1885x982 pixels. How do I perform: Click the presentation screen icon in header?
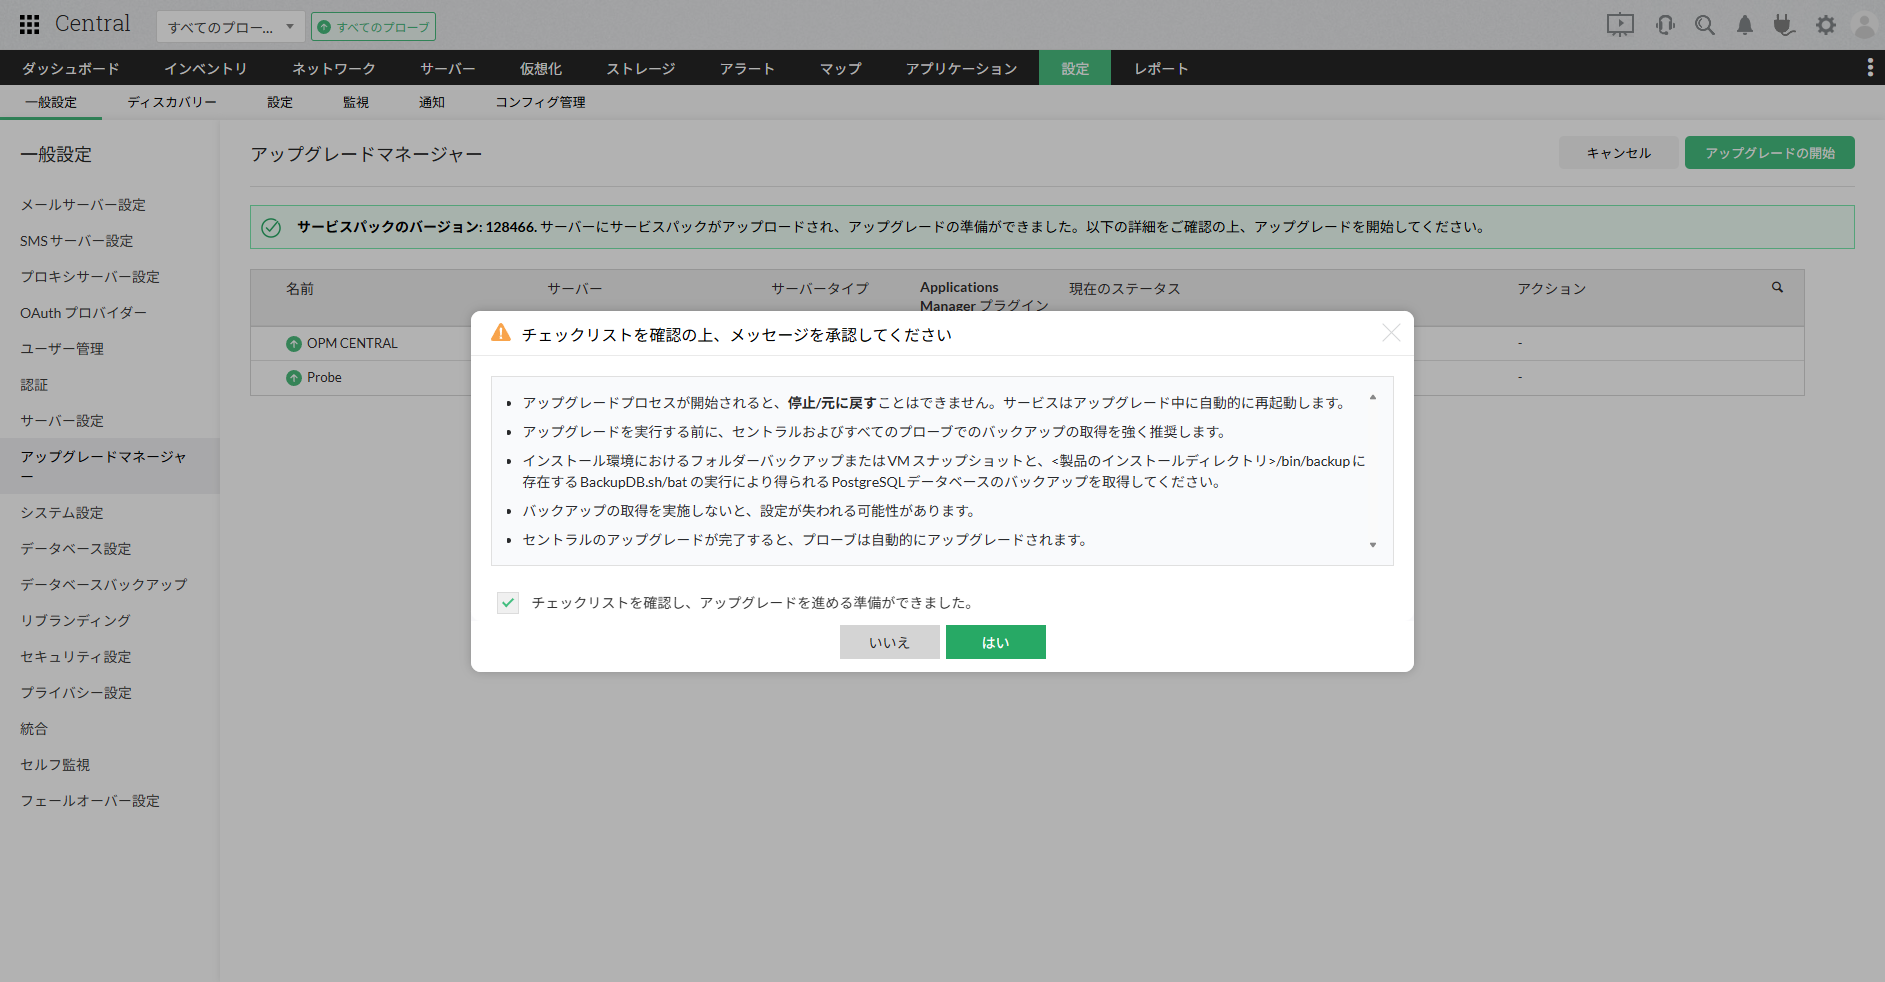1620,25
